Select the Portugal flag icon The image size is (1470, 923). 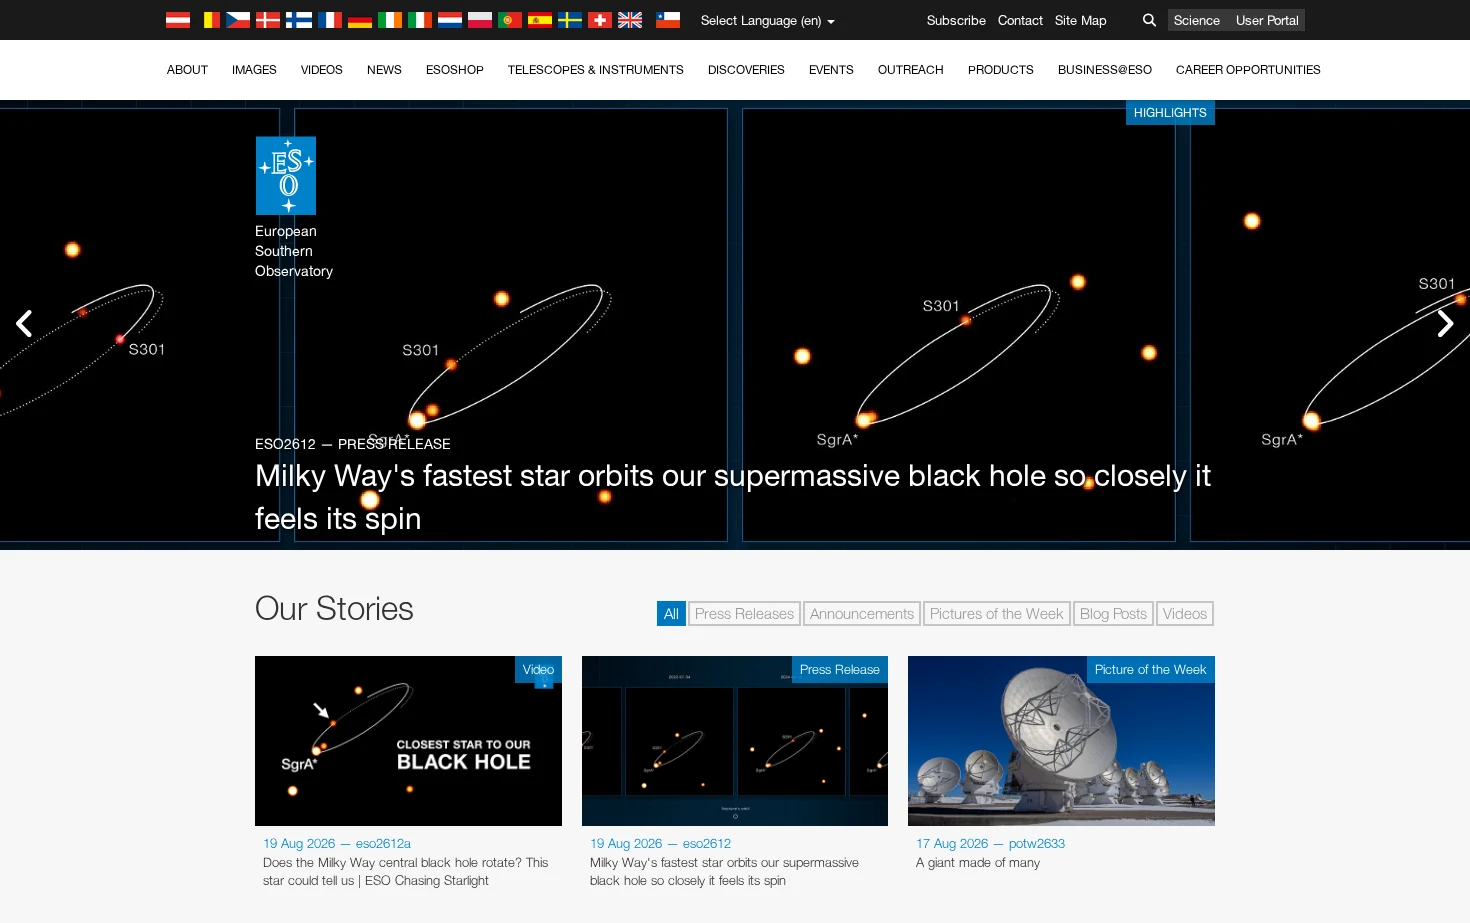[x=510, y=20]
